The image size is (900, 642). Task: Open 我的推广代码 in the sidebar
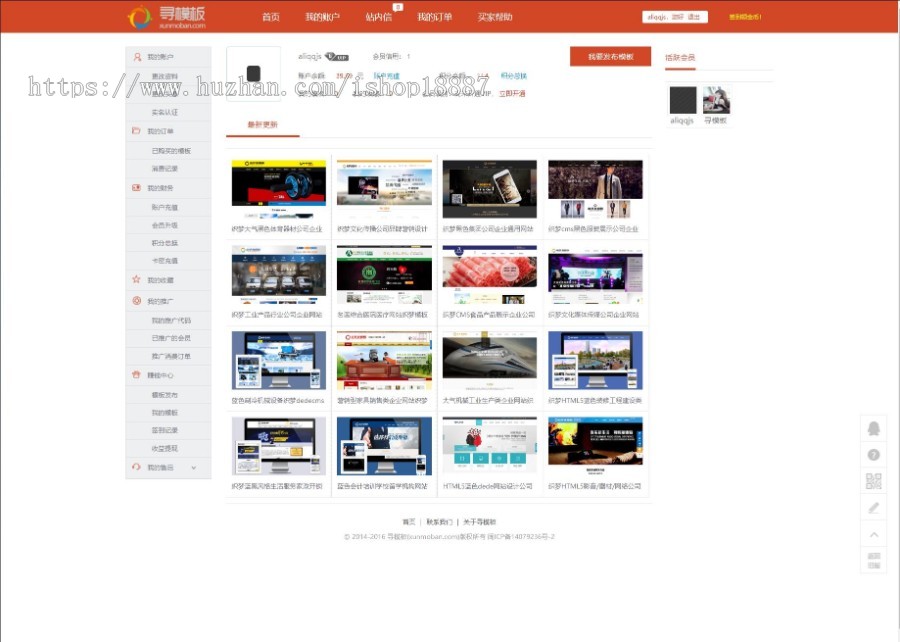(171, 321)
